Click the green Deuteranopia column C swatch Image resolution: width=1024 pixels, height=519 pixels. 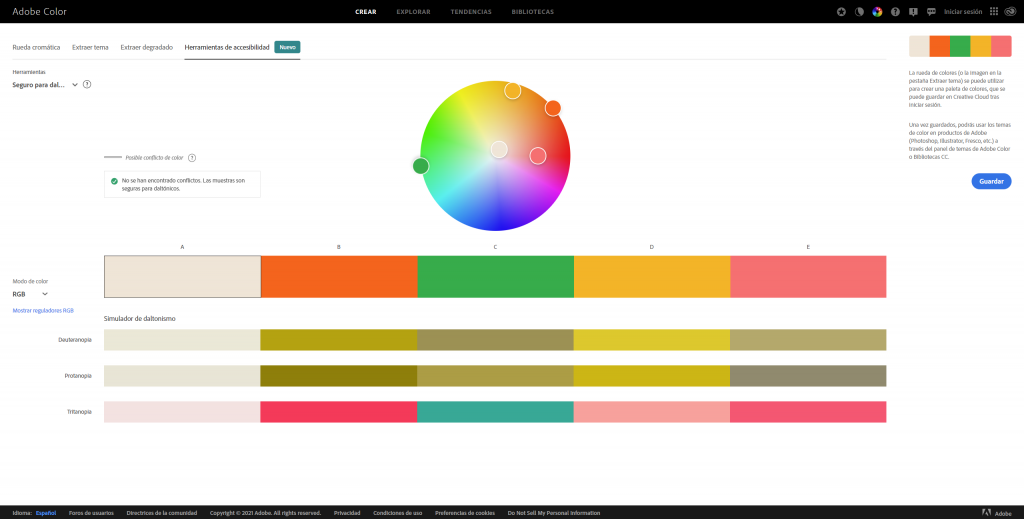click(496, 339)
